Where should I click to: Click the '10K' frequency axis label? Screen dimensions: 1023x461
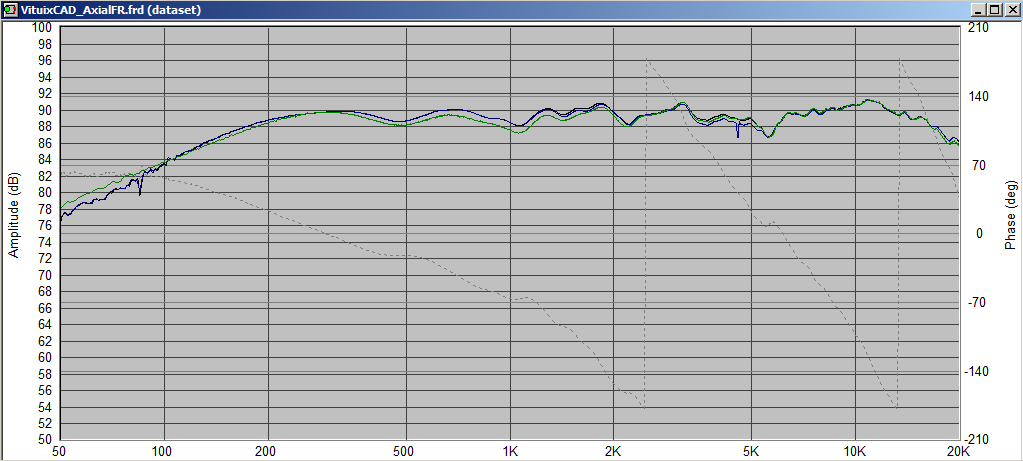point(855,451)
